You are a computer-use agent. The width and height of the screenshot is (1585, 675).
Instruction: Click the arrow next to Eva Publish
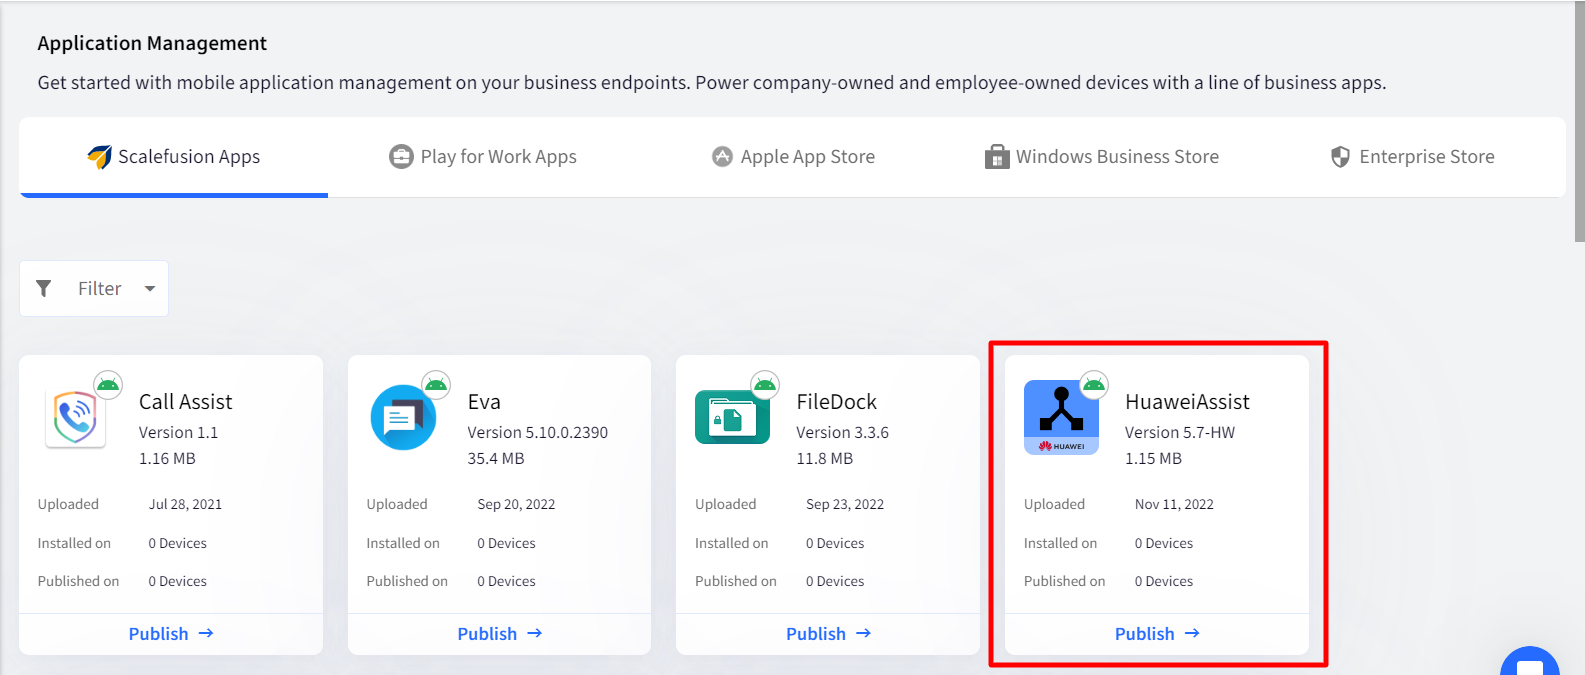535,633
